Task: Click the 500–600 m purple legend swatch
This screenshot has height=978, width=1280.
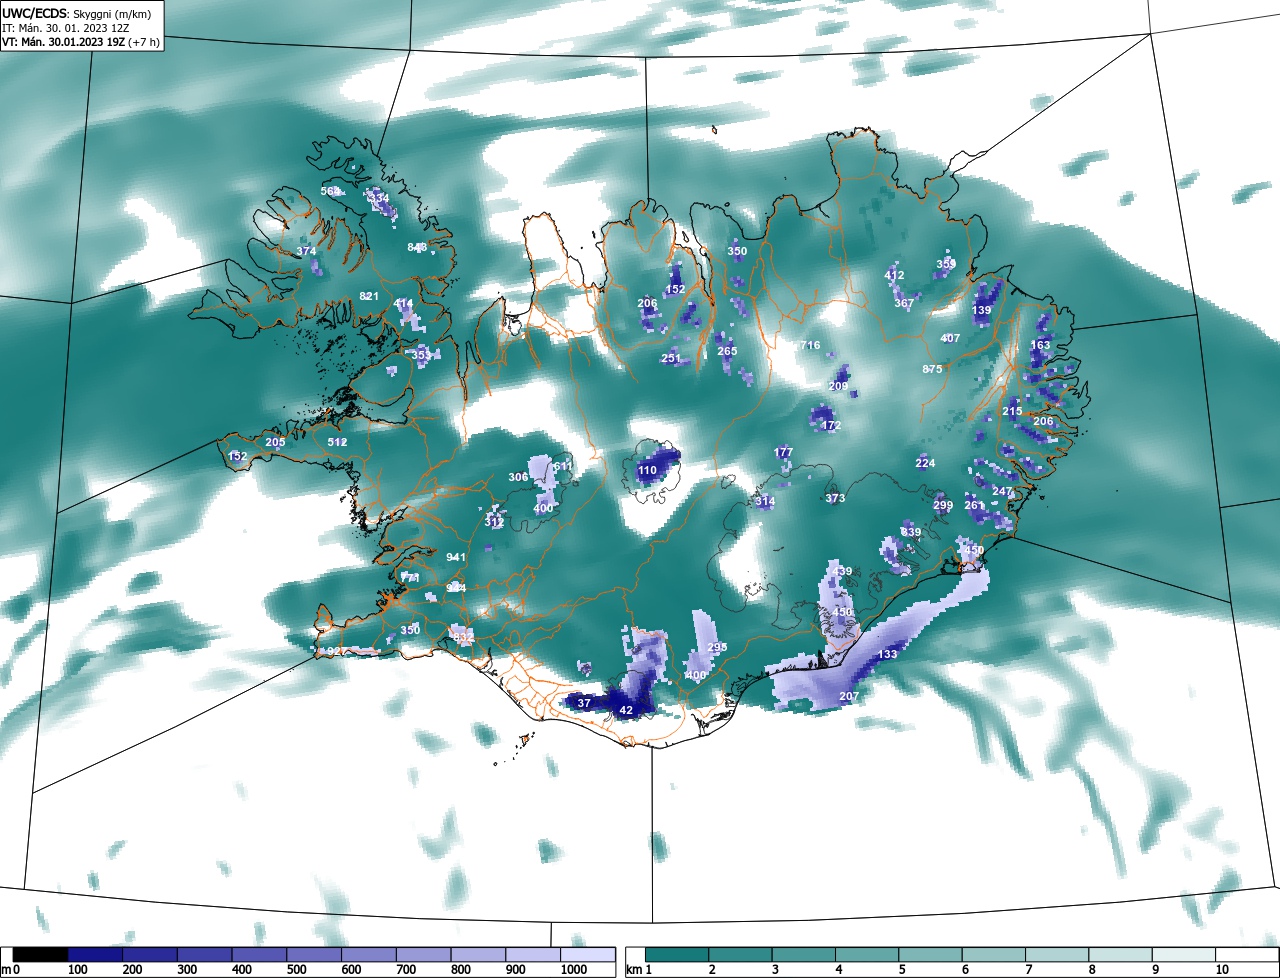Action: 314,955
